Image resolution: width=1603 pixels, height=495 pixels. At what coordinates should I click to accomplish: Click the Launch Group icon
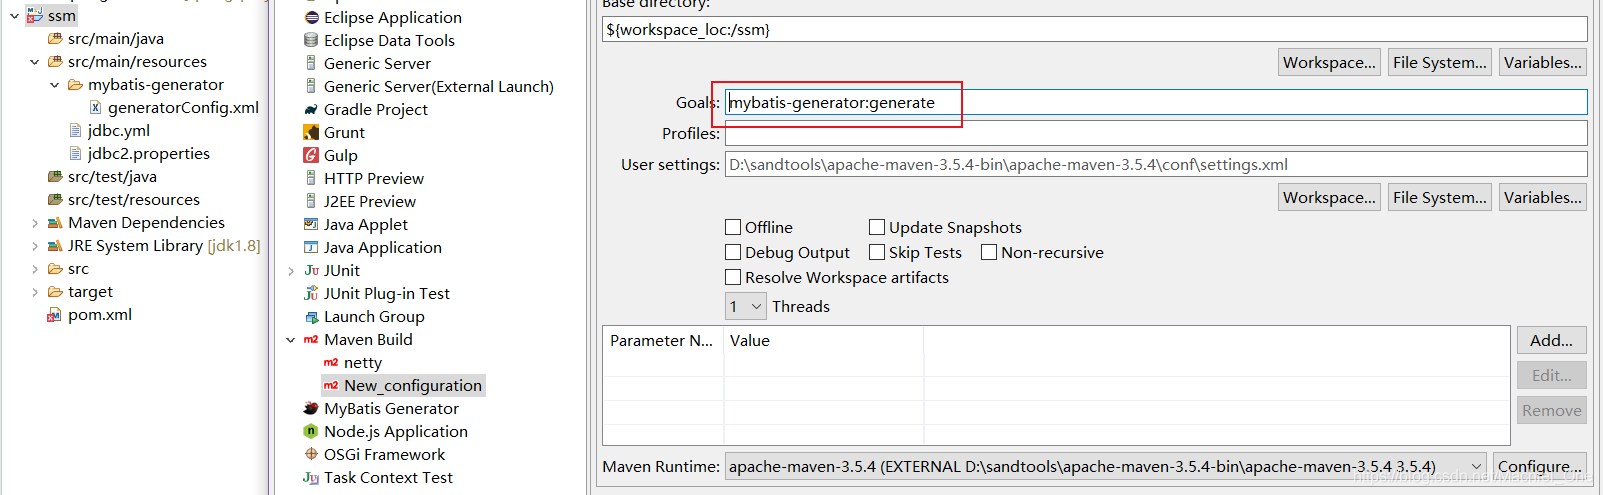(311, 317)
